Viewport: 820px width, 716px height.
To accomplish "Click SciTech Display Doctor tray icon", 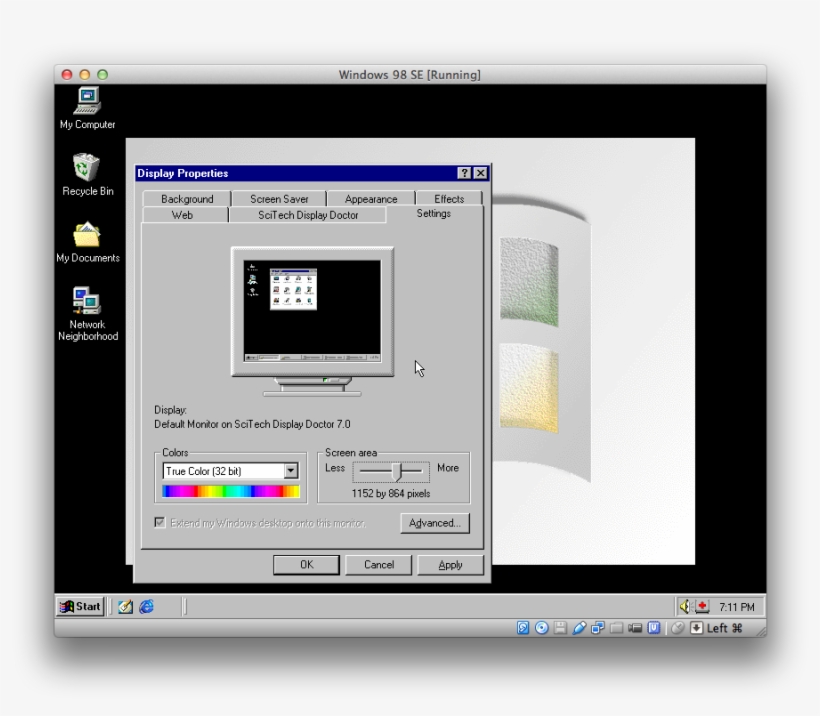I will point(702,607).
